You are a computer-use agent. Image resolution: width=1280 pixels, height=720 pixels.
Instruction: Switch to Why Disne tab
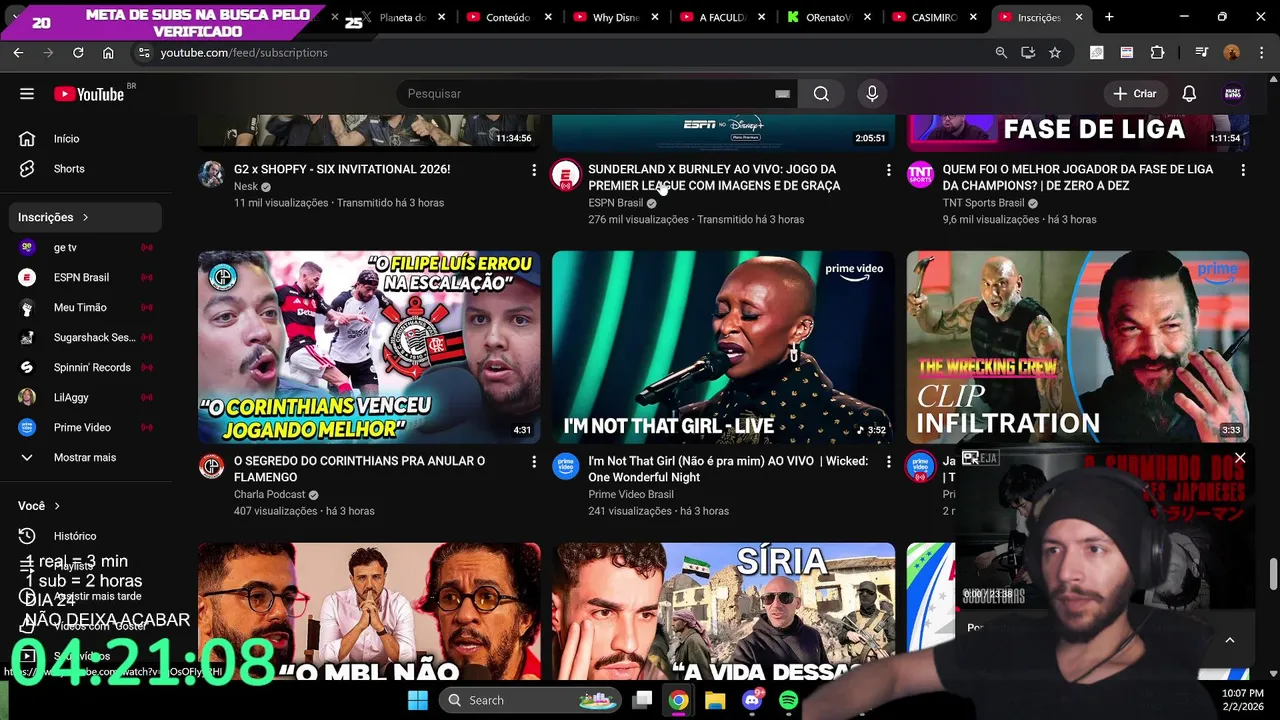(x=616, y=17)
